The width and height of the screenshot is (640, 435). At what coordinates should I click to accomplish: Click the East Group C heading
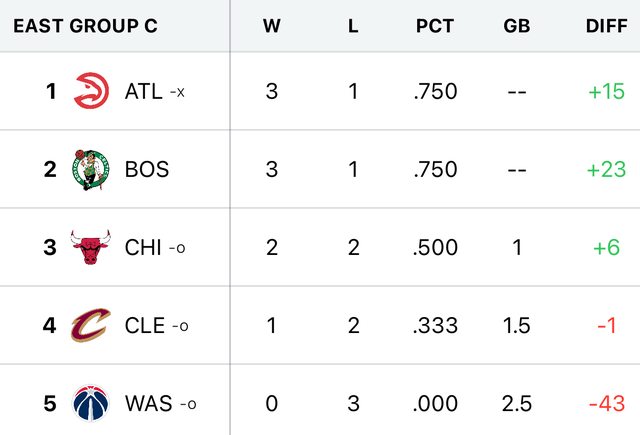click(x=85, y=26)
